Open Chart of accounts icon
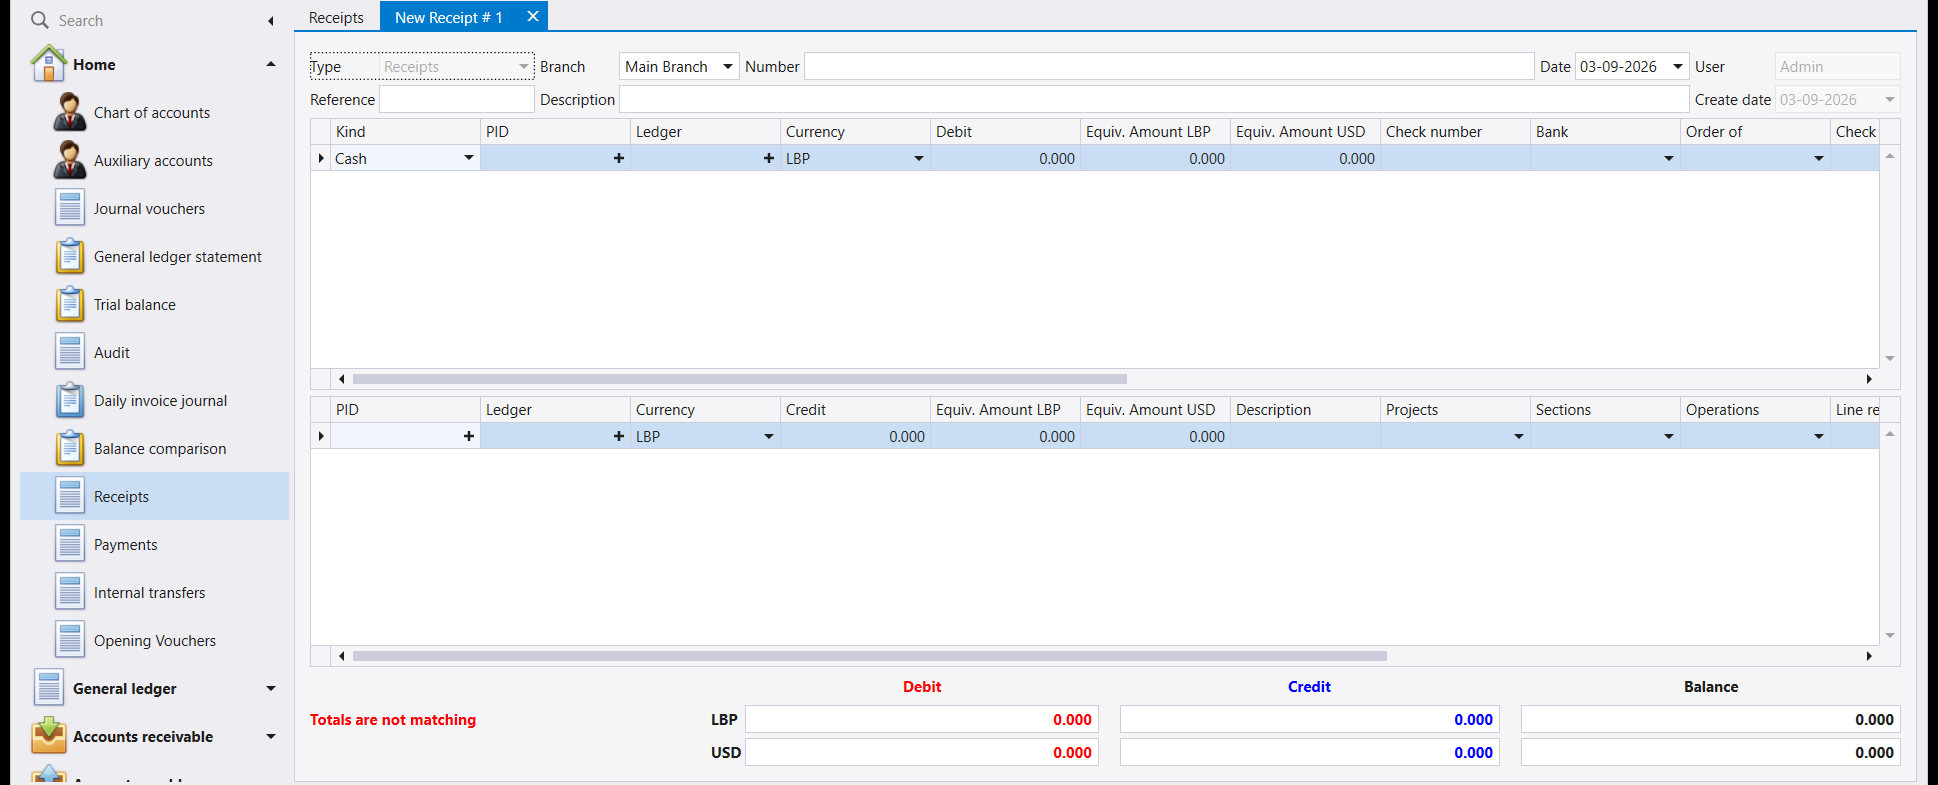The height and width of the screenshot is (785, 1938). (x=70, y=112)
